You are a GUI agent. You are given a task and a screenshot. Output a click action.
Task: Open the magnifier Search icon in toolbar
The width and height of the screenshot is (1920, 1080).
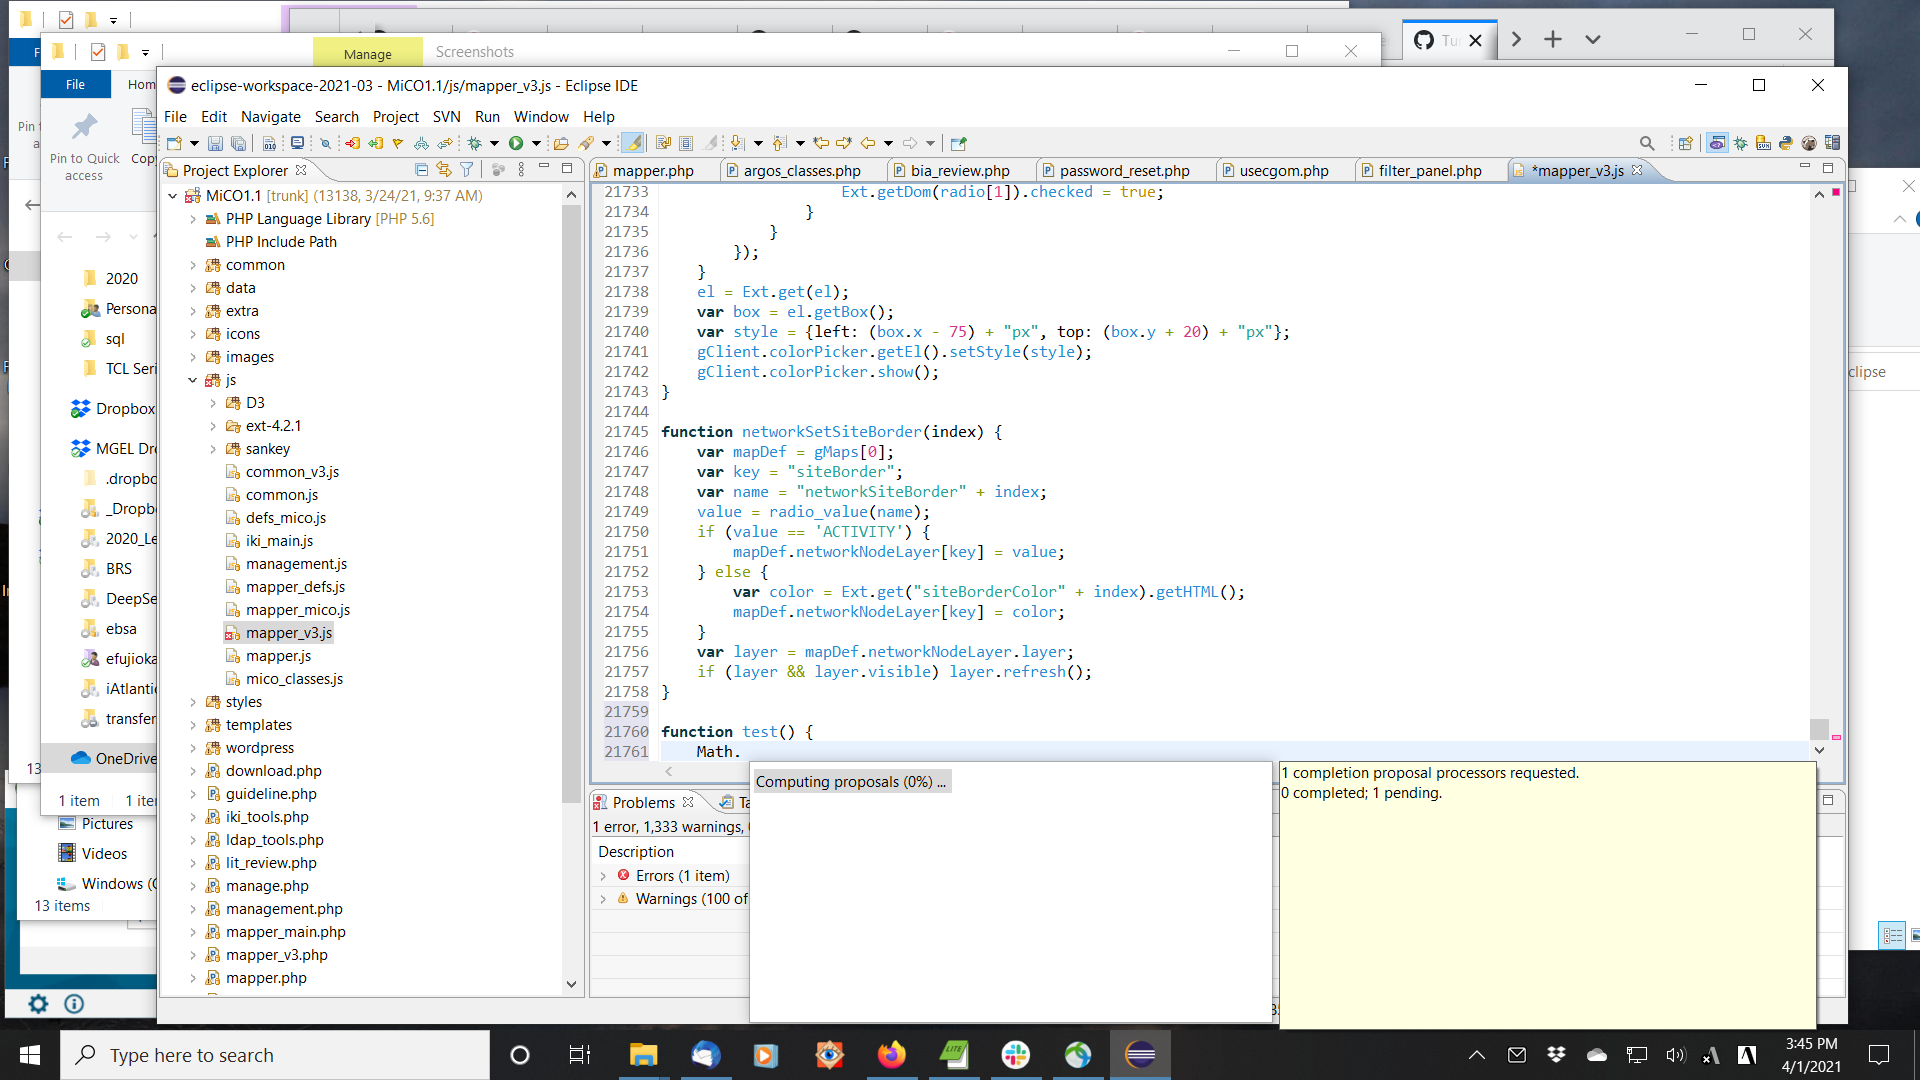pos(1647,144)
